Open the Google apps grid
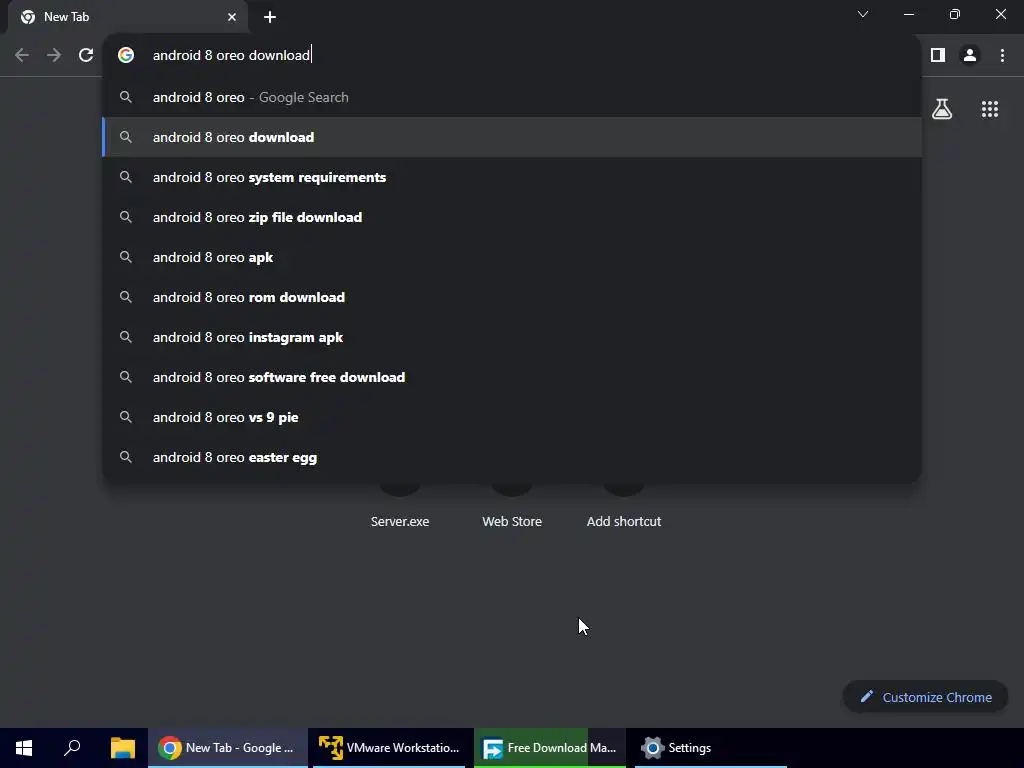This screenshot has width=1024, height=768. (x=989, y=109)
